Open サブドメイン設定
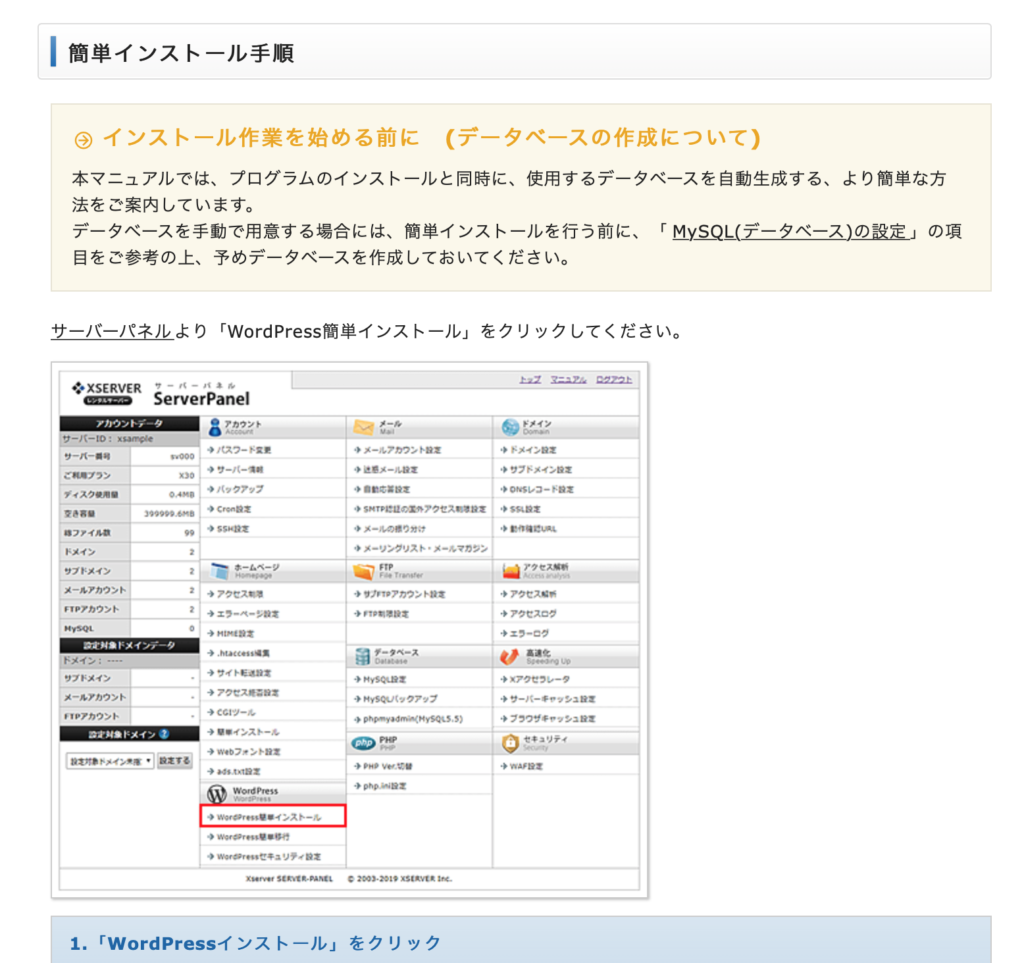 [541, 469]
